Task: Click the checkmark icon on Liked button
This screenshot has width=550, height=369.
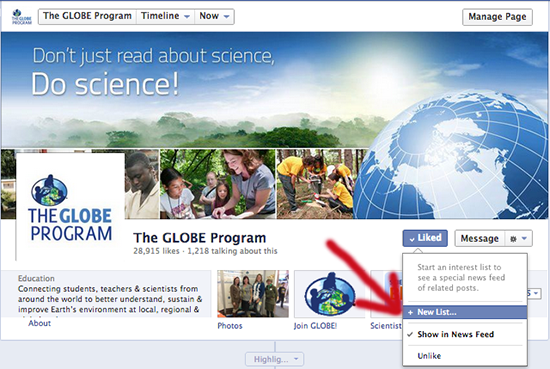Action: [x=412, y=239]
